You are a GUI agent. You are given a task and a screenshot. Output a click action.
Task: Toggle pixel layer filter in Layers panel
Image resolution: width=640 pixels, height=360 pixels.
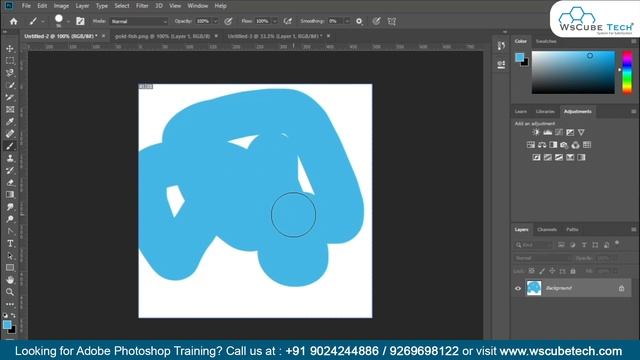coord(561,245)
